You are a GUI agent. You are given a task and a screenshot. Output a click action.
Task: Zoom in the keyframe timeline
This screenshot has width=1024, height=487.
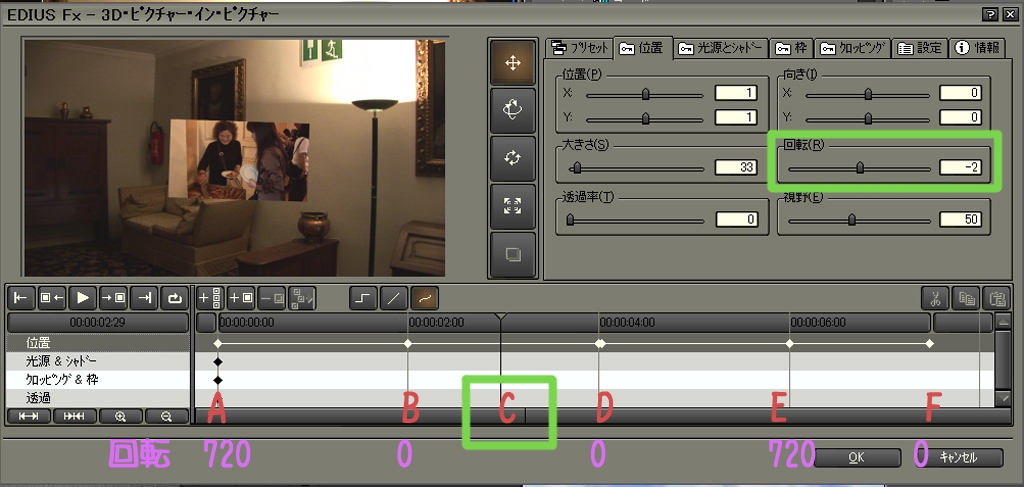pyautogui.click(x=121, y=416)
